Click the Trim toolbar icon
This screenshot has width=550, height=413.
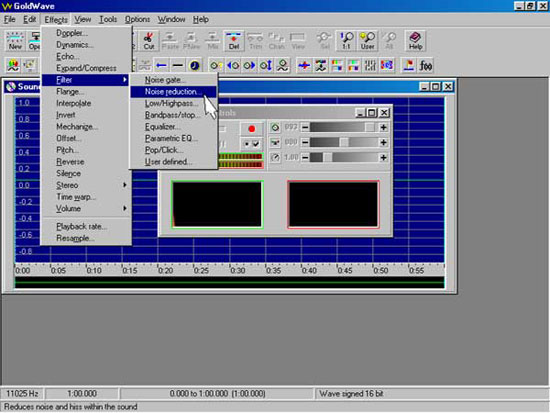coord(255,41)
